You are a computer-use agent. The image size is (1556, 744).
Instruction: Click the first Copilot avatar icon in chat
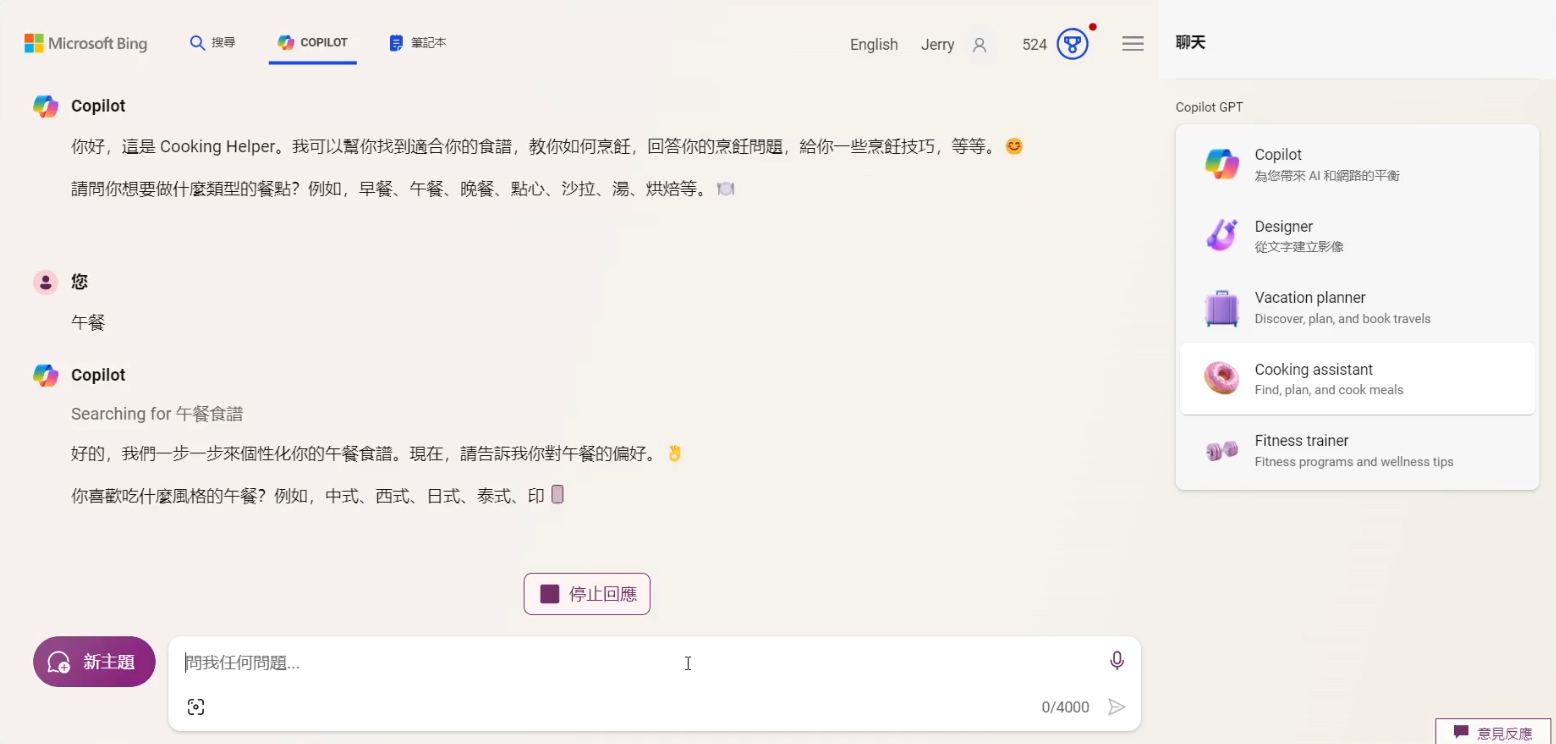tap(45, 106)
